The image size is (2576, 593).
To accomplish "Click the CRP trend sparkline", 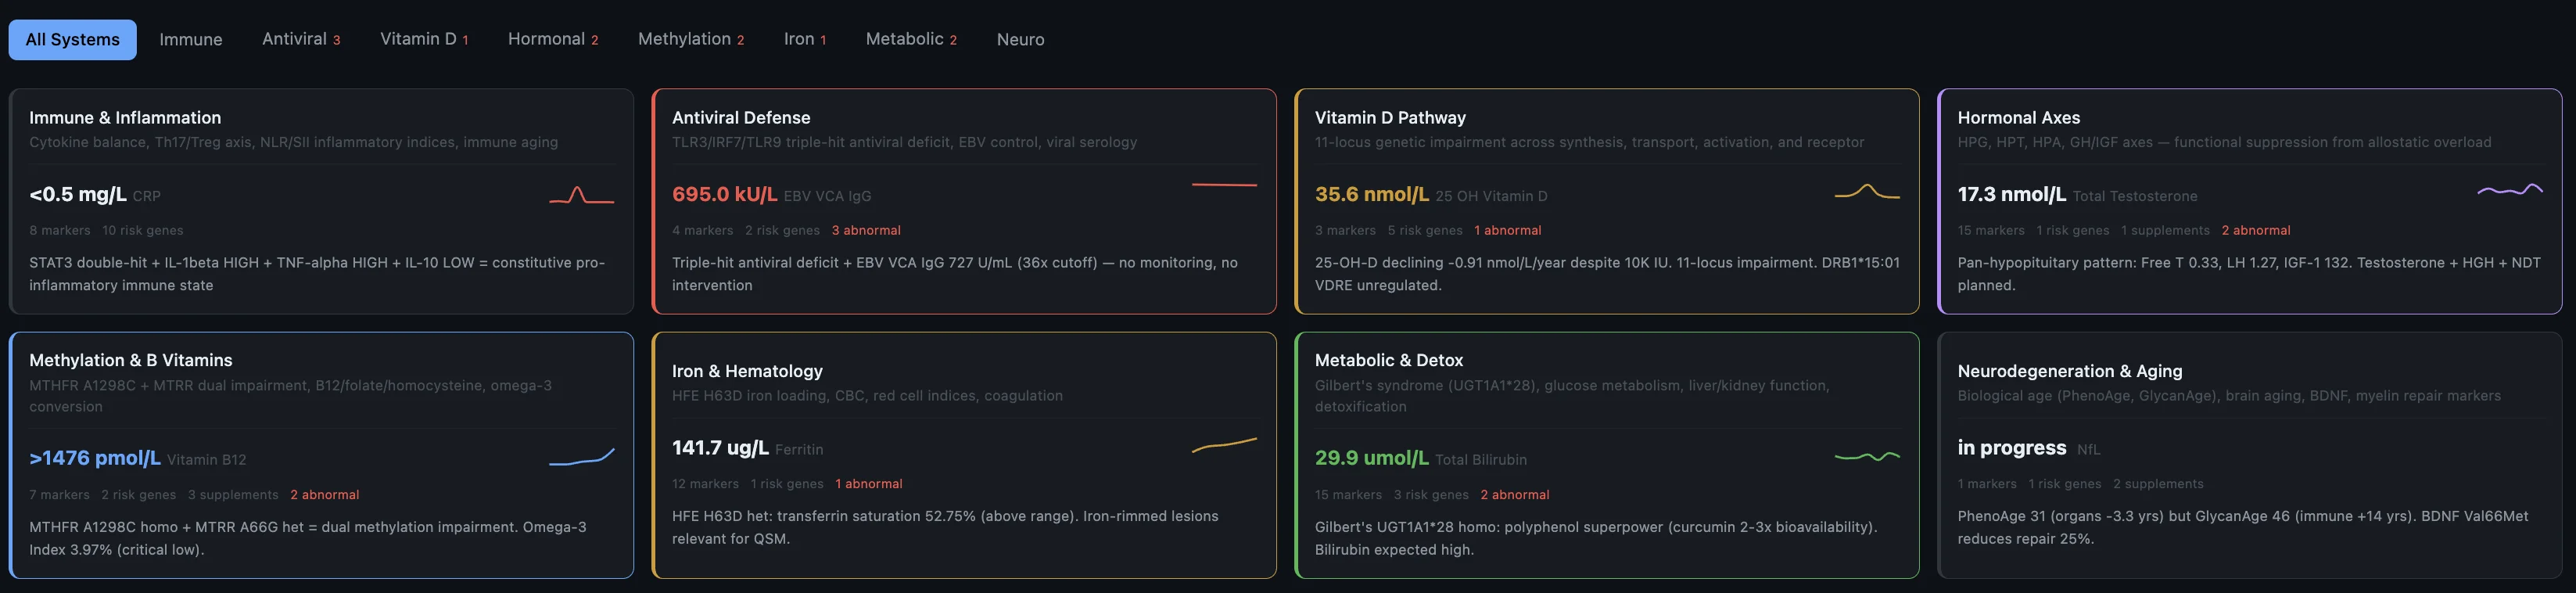I will click(x=581, y=195).
